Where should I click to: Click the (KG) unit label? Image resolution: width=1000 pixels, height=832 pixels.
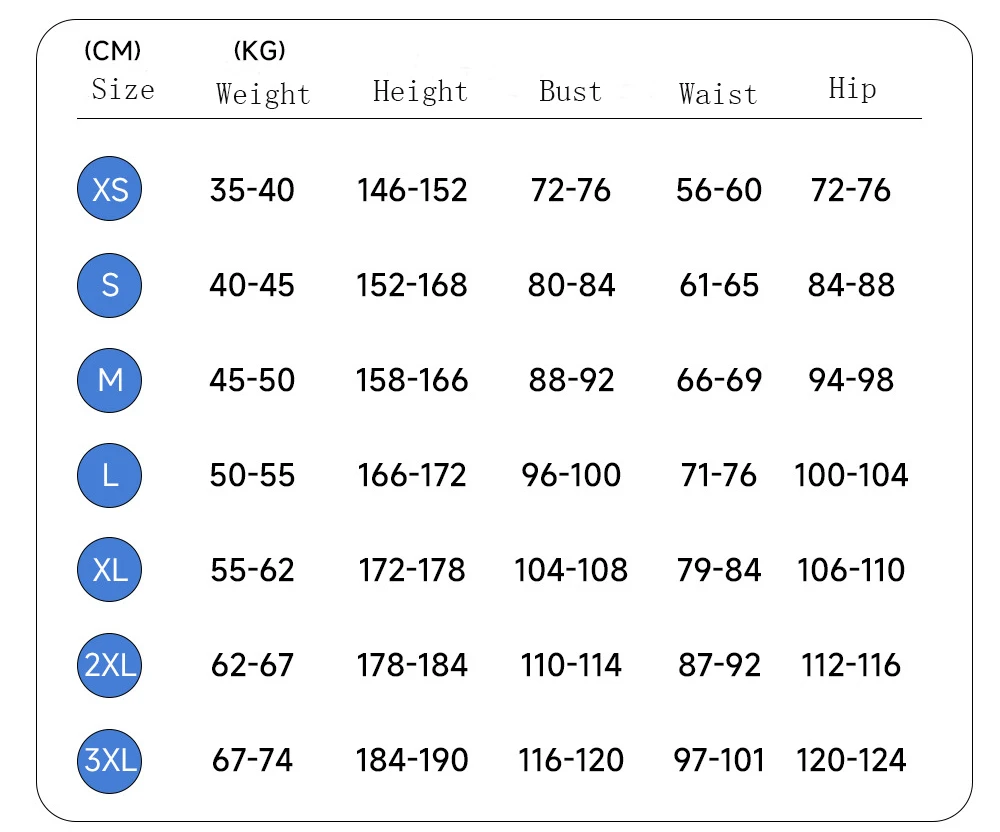point(259,50)
